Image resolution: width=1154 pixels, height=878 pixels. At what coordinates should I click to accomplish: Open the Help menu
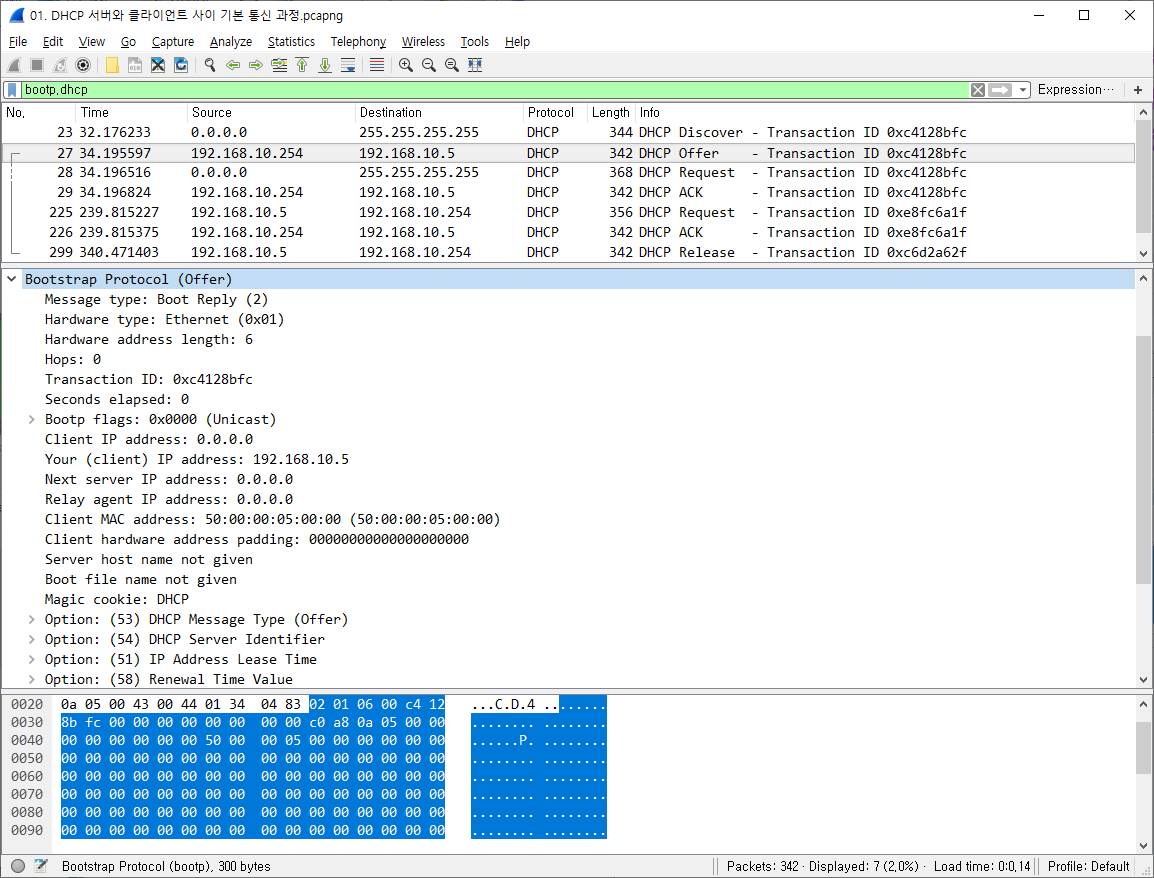517,42
